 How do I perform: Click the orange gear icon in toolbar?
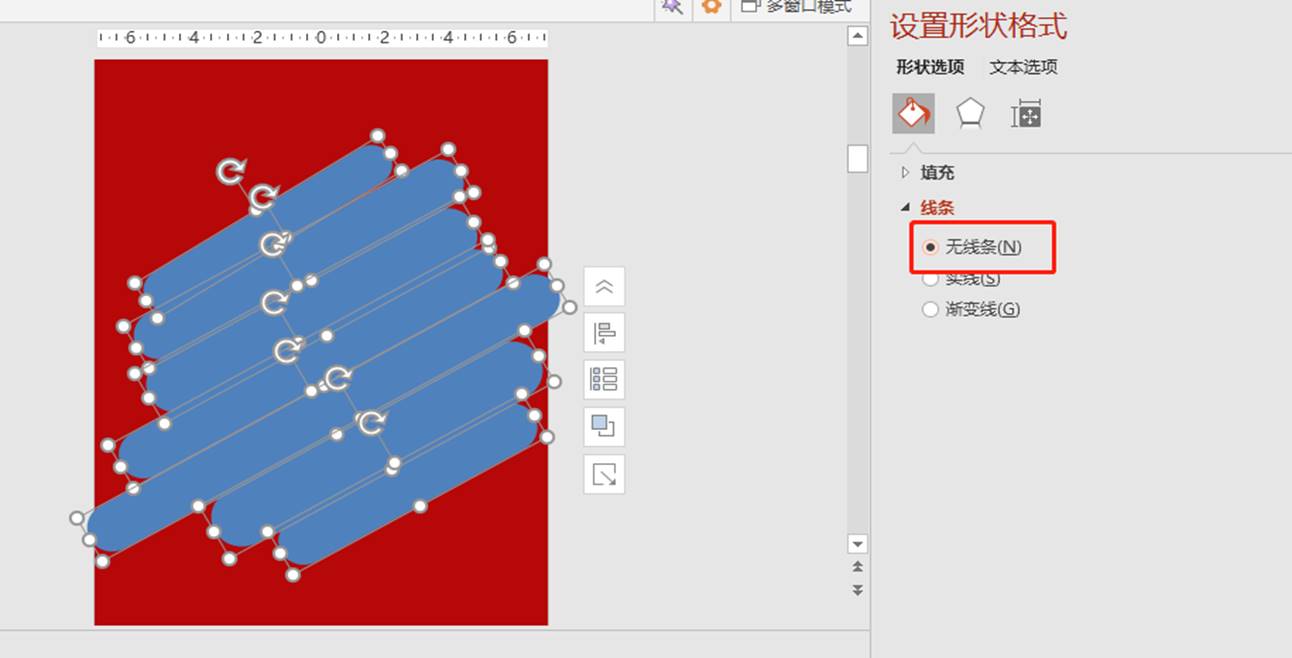(711, 7)
